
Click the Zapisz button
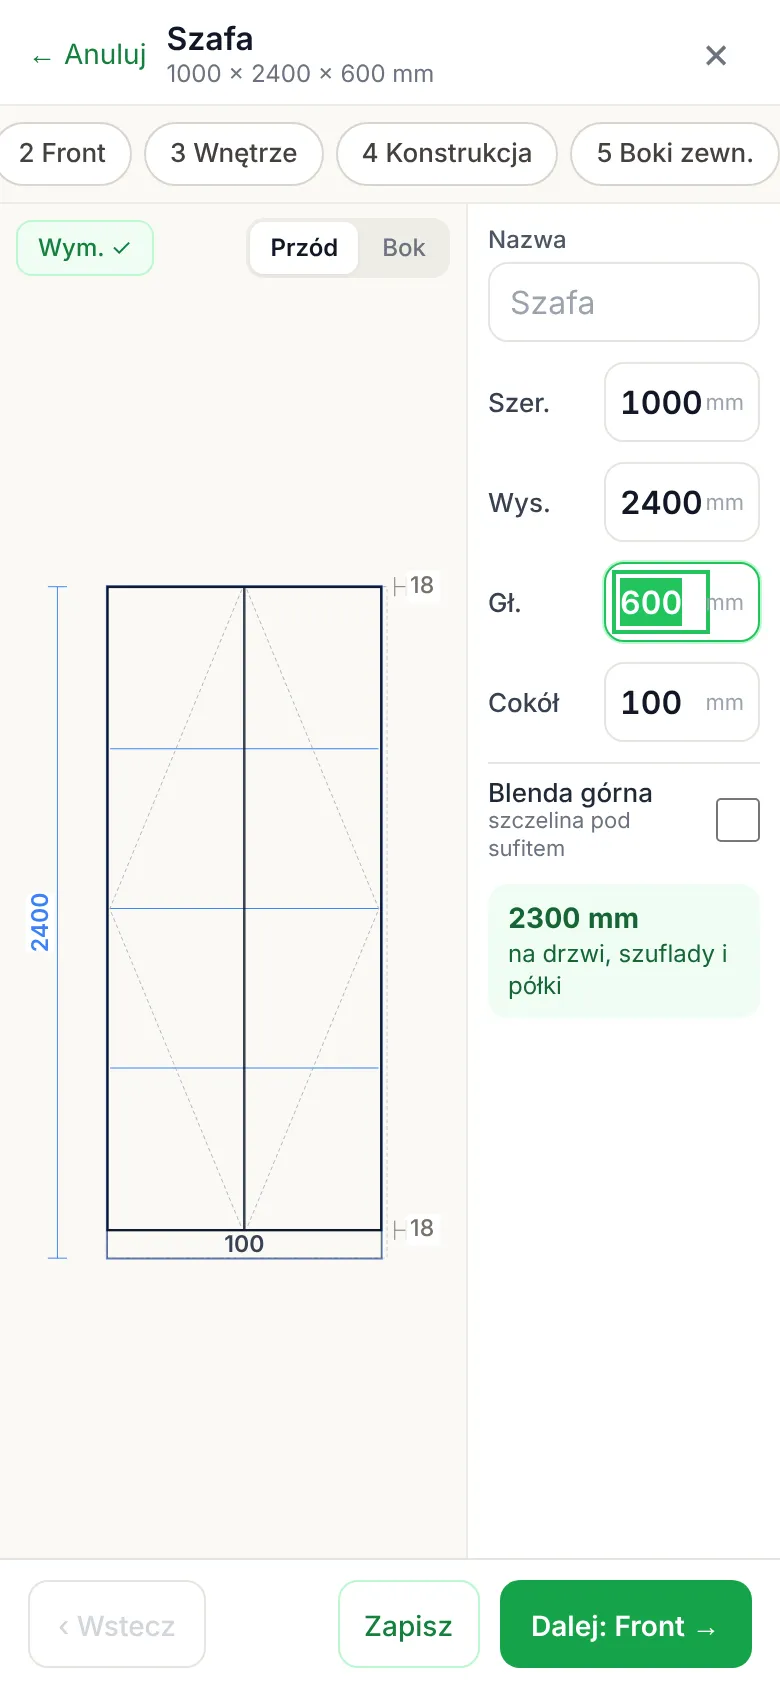tap(409, 1624)
